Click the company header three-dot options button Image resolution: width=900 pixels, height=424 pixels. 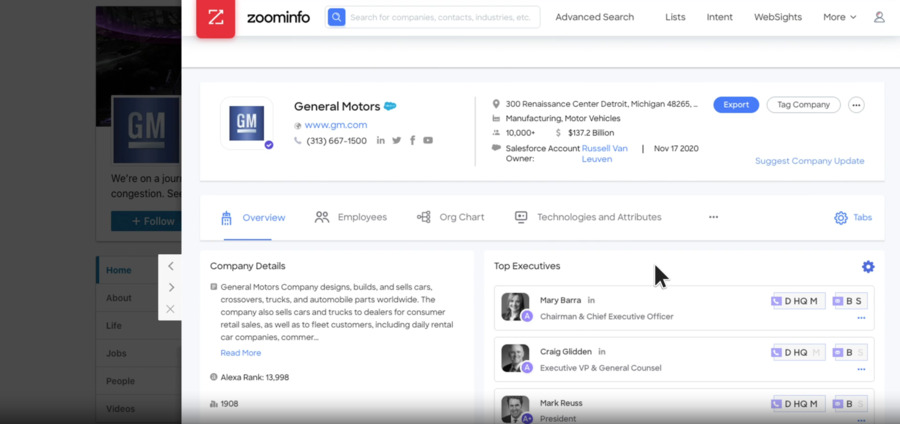coord(856,105)
